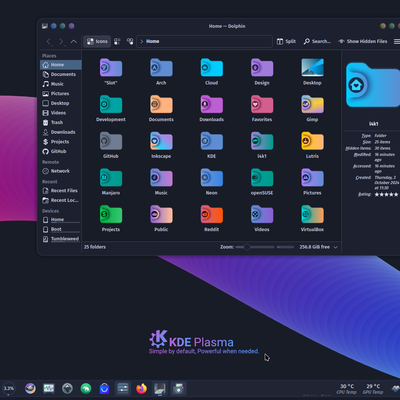Select the l4k1 folder icon in file view
Viewport: 400px width, 400px height.
pos(262,141)
